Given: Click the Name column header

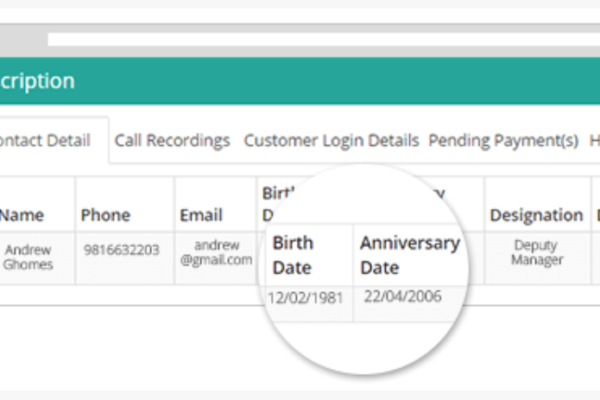Looking at the screenshot, I should 22,215.
